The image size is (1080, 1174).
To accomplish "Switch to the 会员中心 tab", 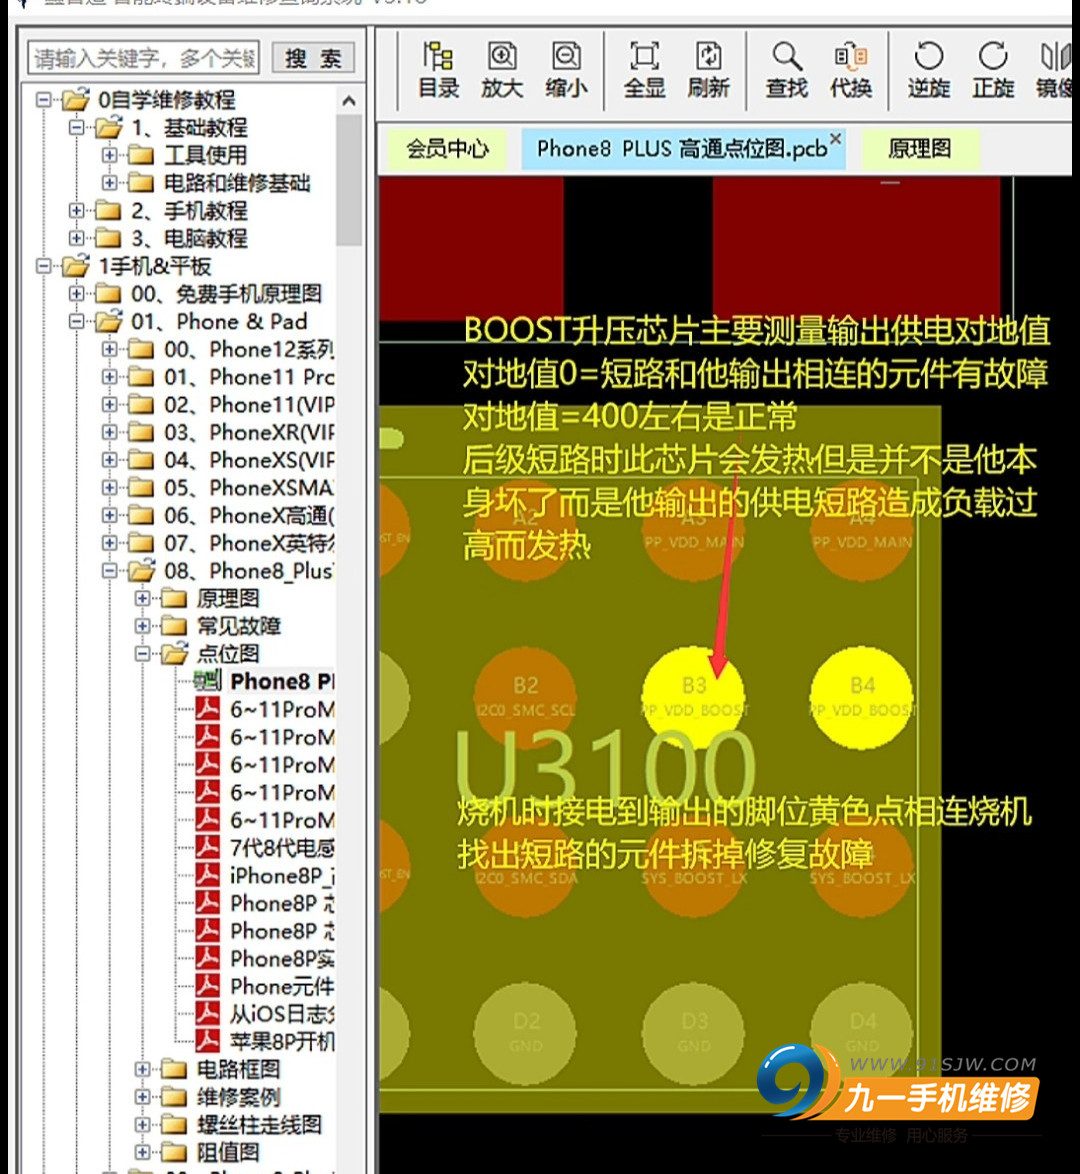I will click(447, 148).
